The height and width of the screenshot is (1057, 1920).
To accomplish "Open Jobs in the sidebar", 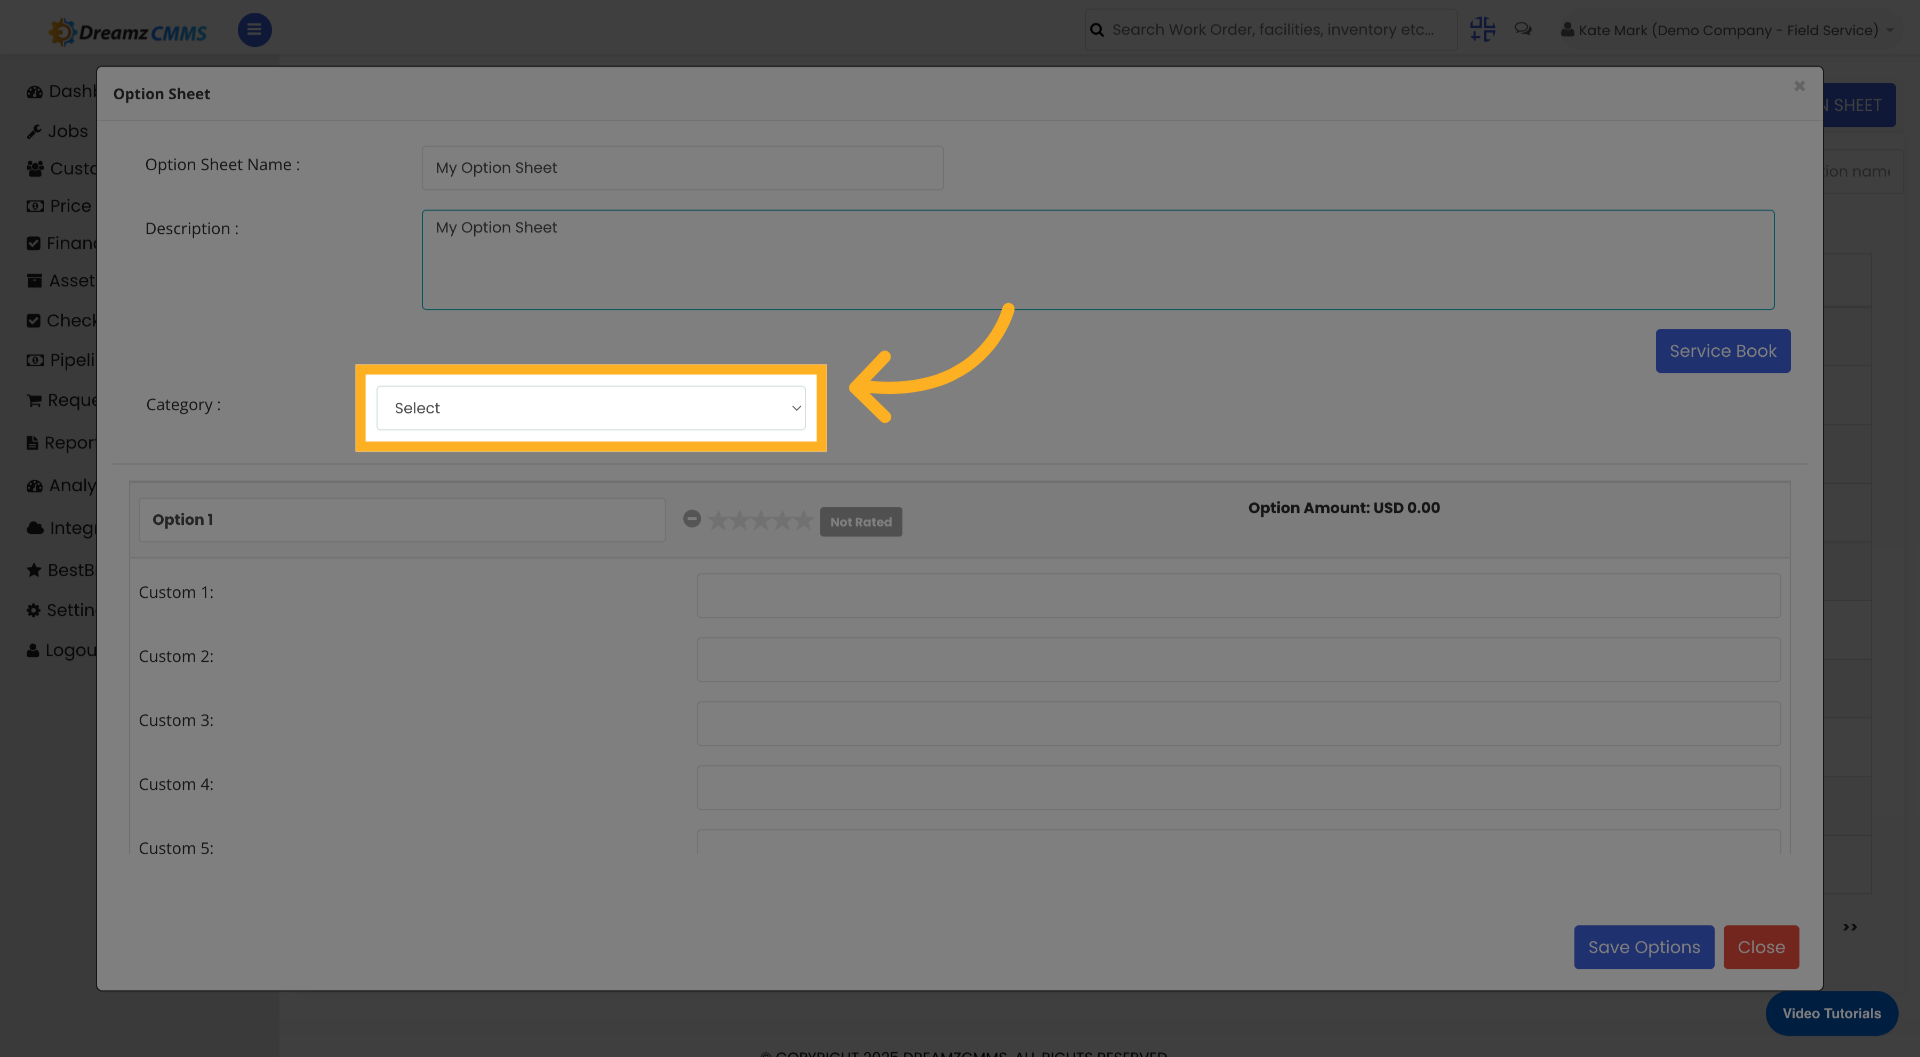I will [x=58, y=131].
